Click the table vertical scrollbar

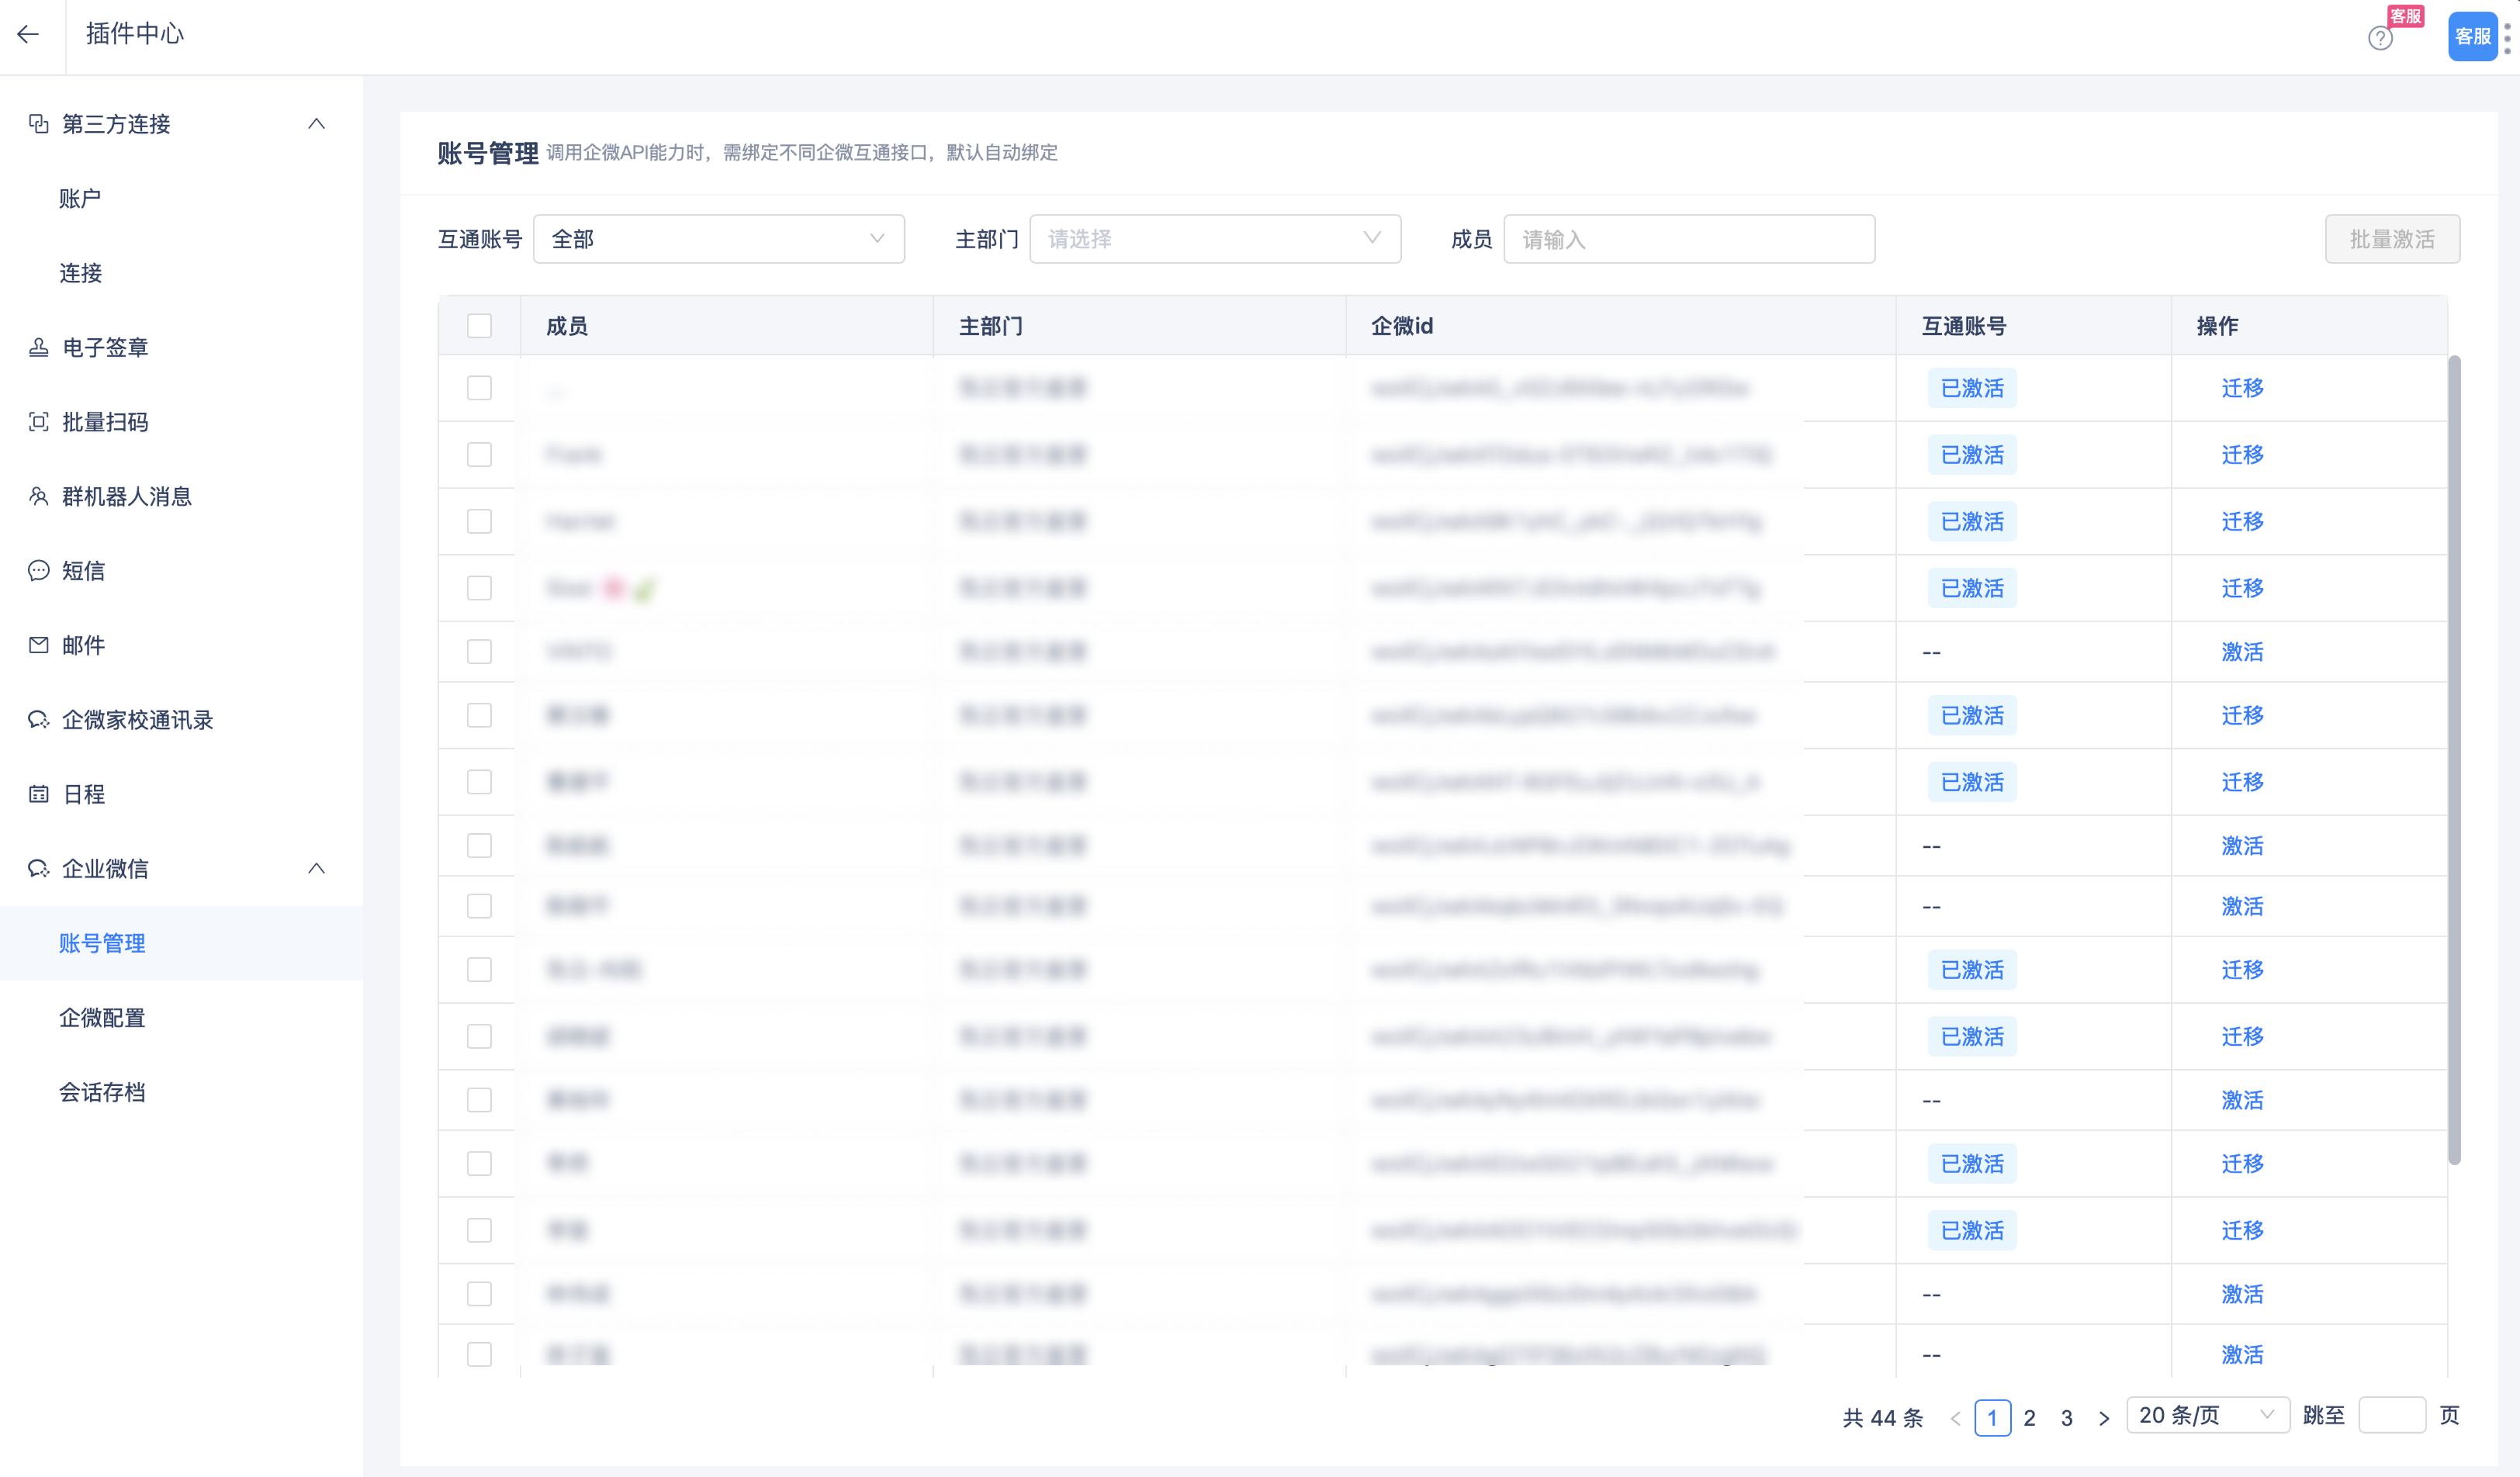pos(2453,760)
